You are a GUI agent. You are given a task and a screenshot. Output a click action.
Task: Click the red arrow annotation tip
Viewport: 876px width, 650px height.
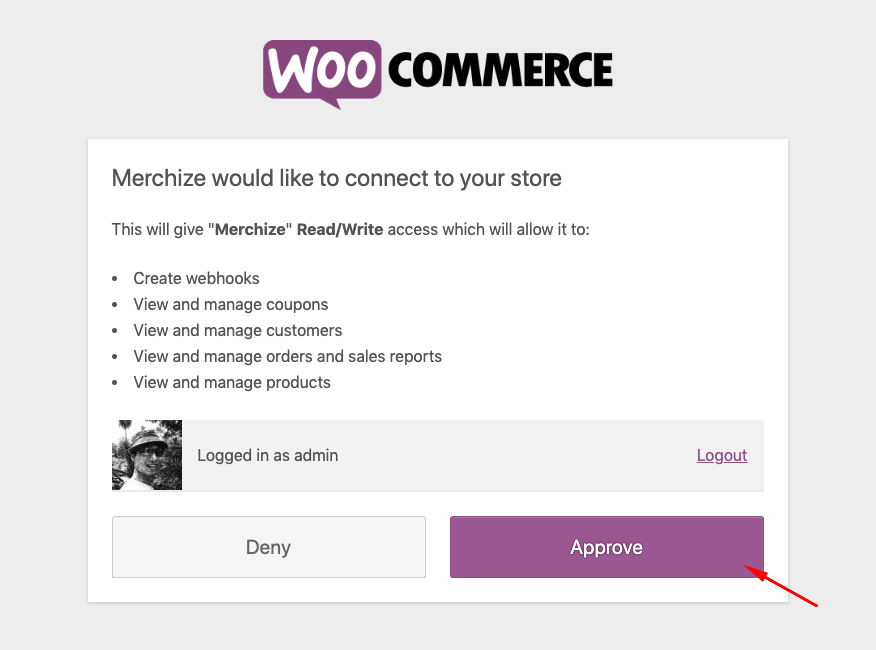pyautogui.click(x=747, y=567)
